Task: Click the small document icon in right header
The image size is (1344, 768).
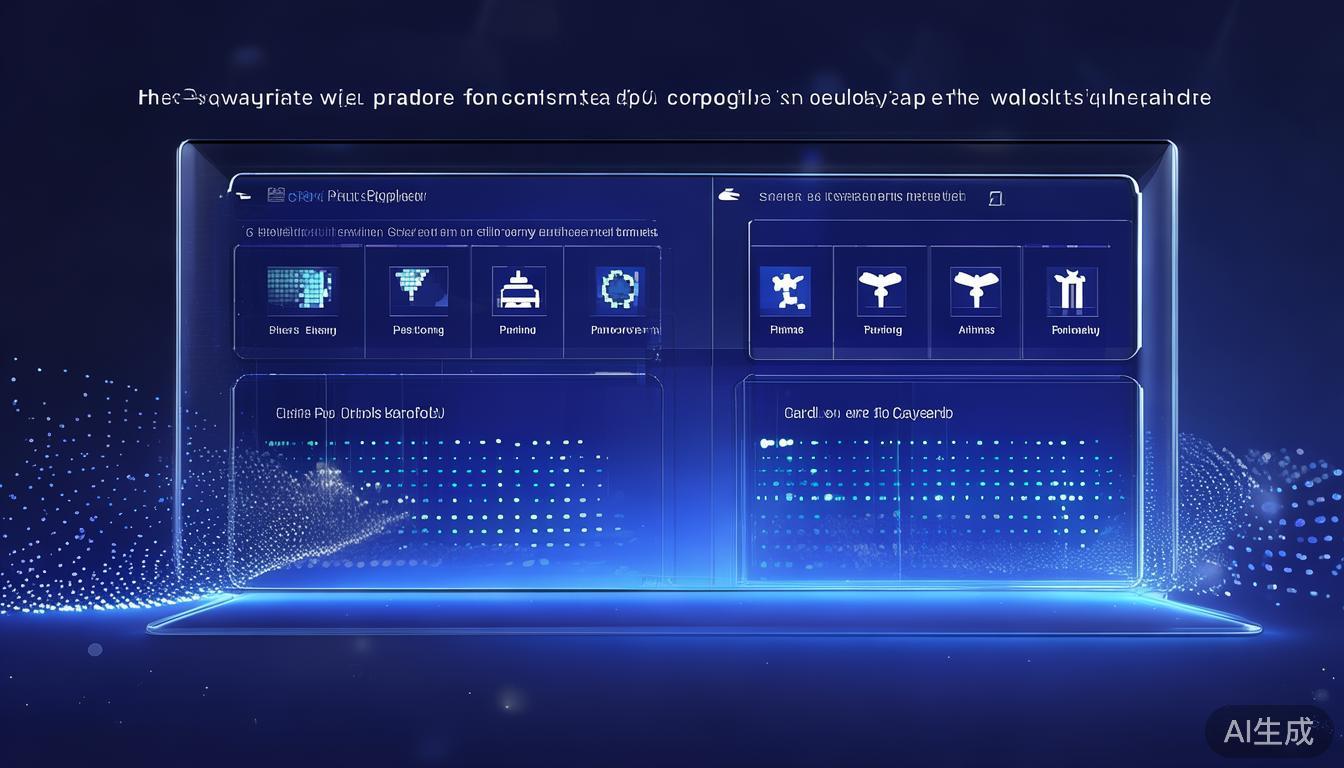Action: [x=995, y=198]
